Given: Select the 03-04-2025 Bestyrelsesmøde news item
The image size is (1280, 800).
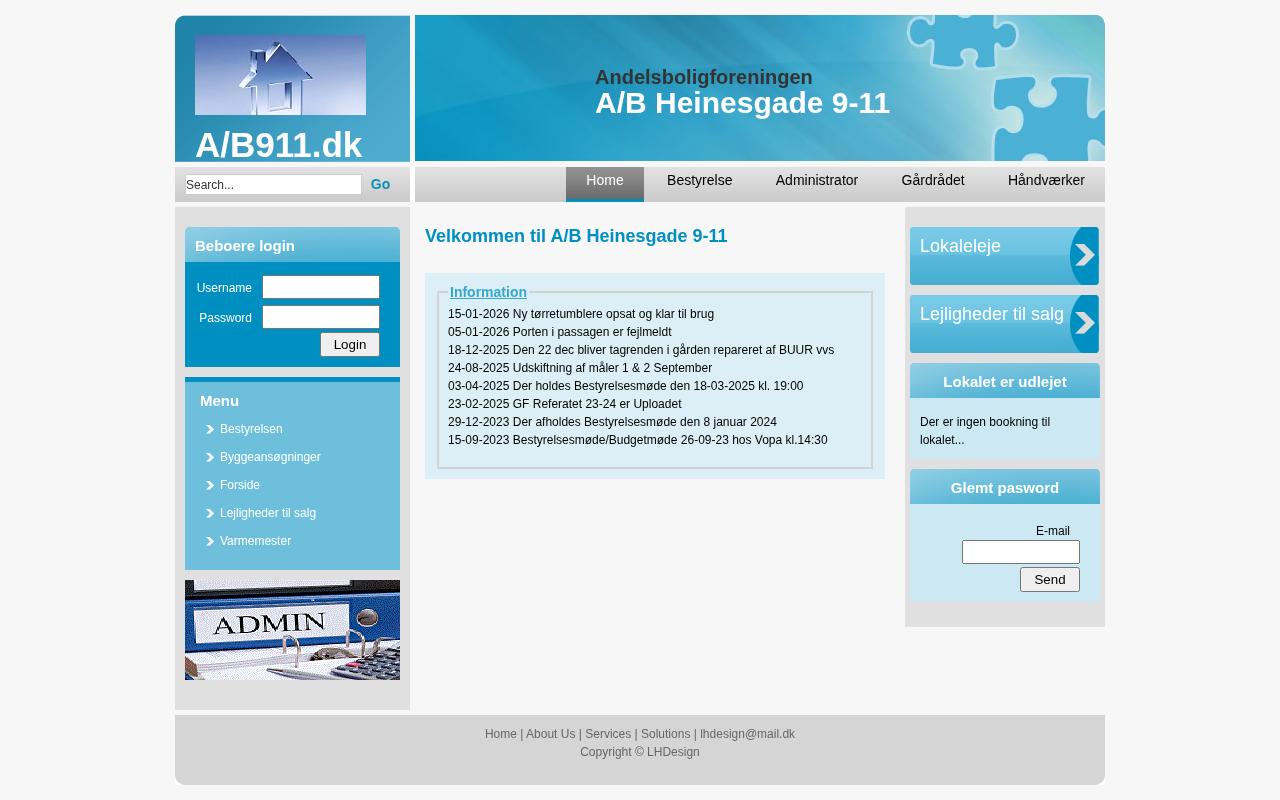Looking at the screenshot, I should (x=626, y=386).
